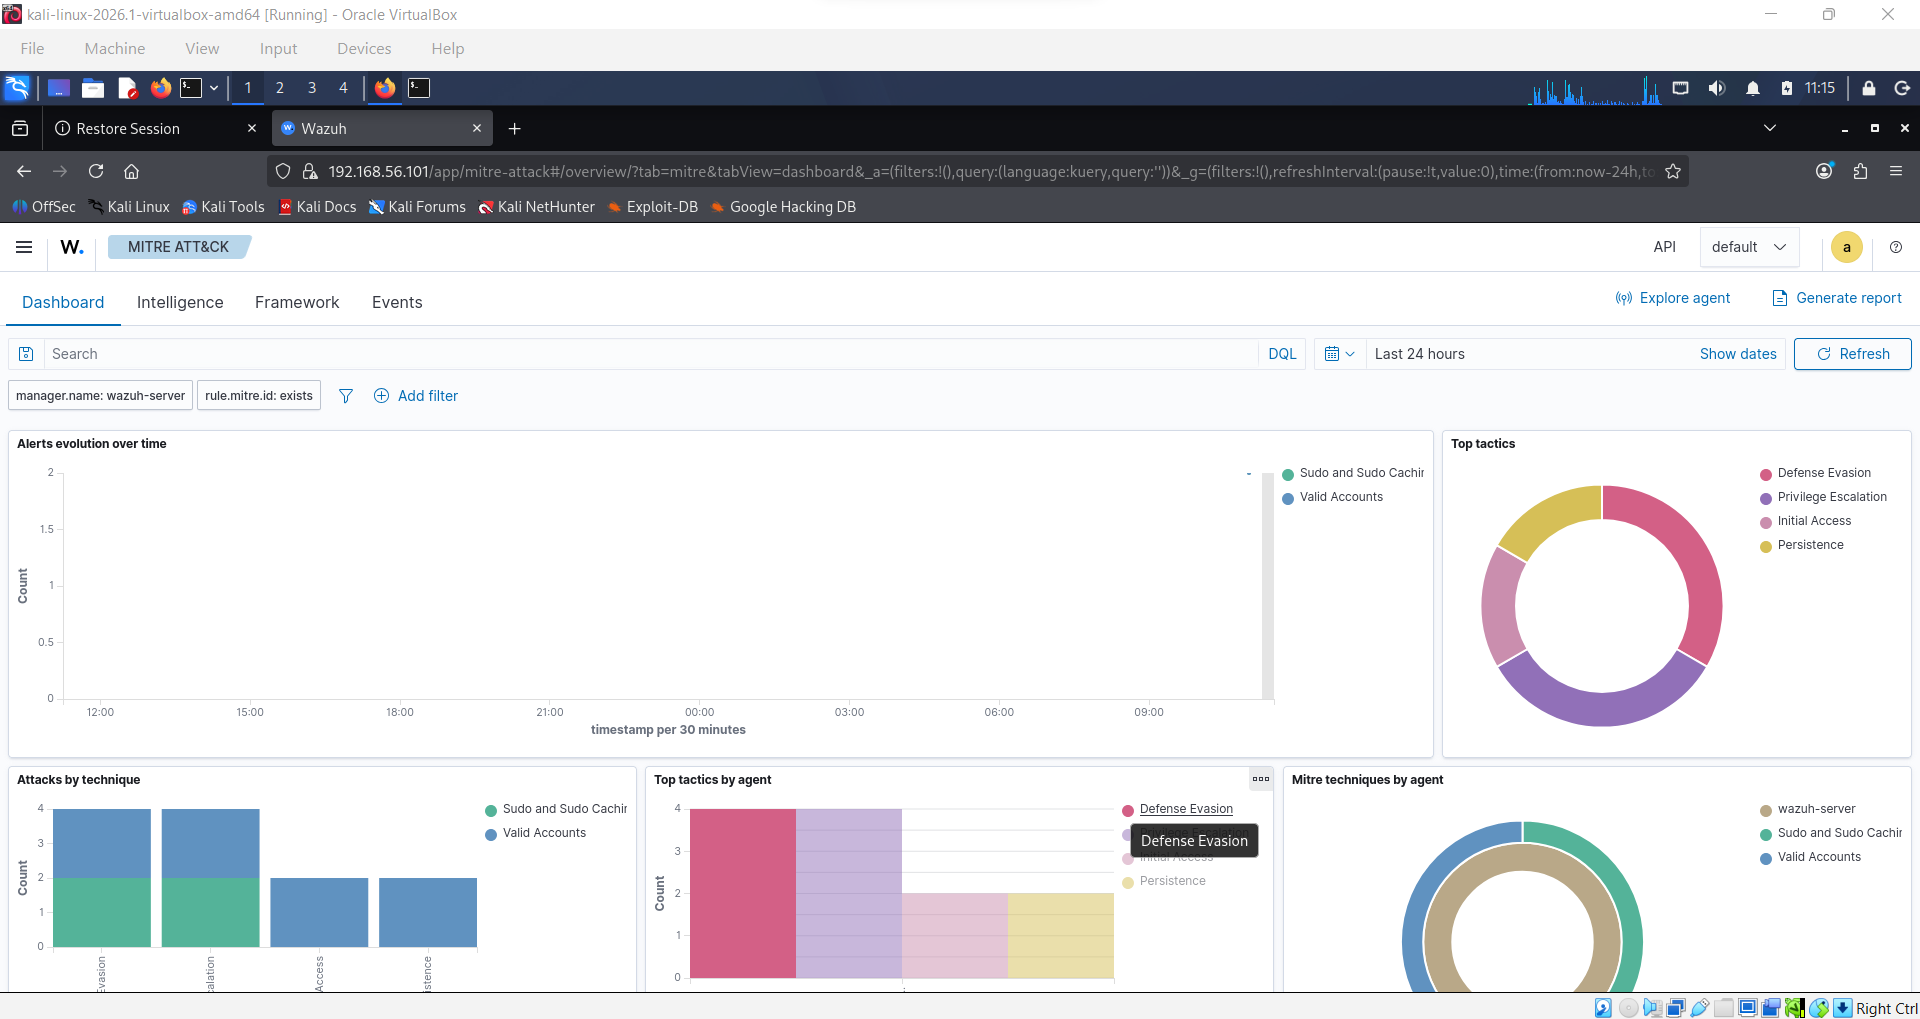1920x1019 pixels.
Task: Click Show dates
Action: click(x=1738, y=354)
